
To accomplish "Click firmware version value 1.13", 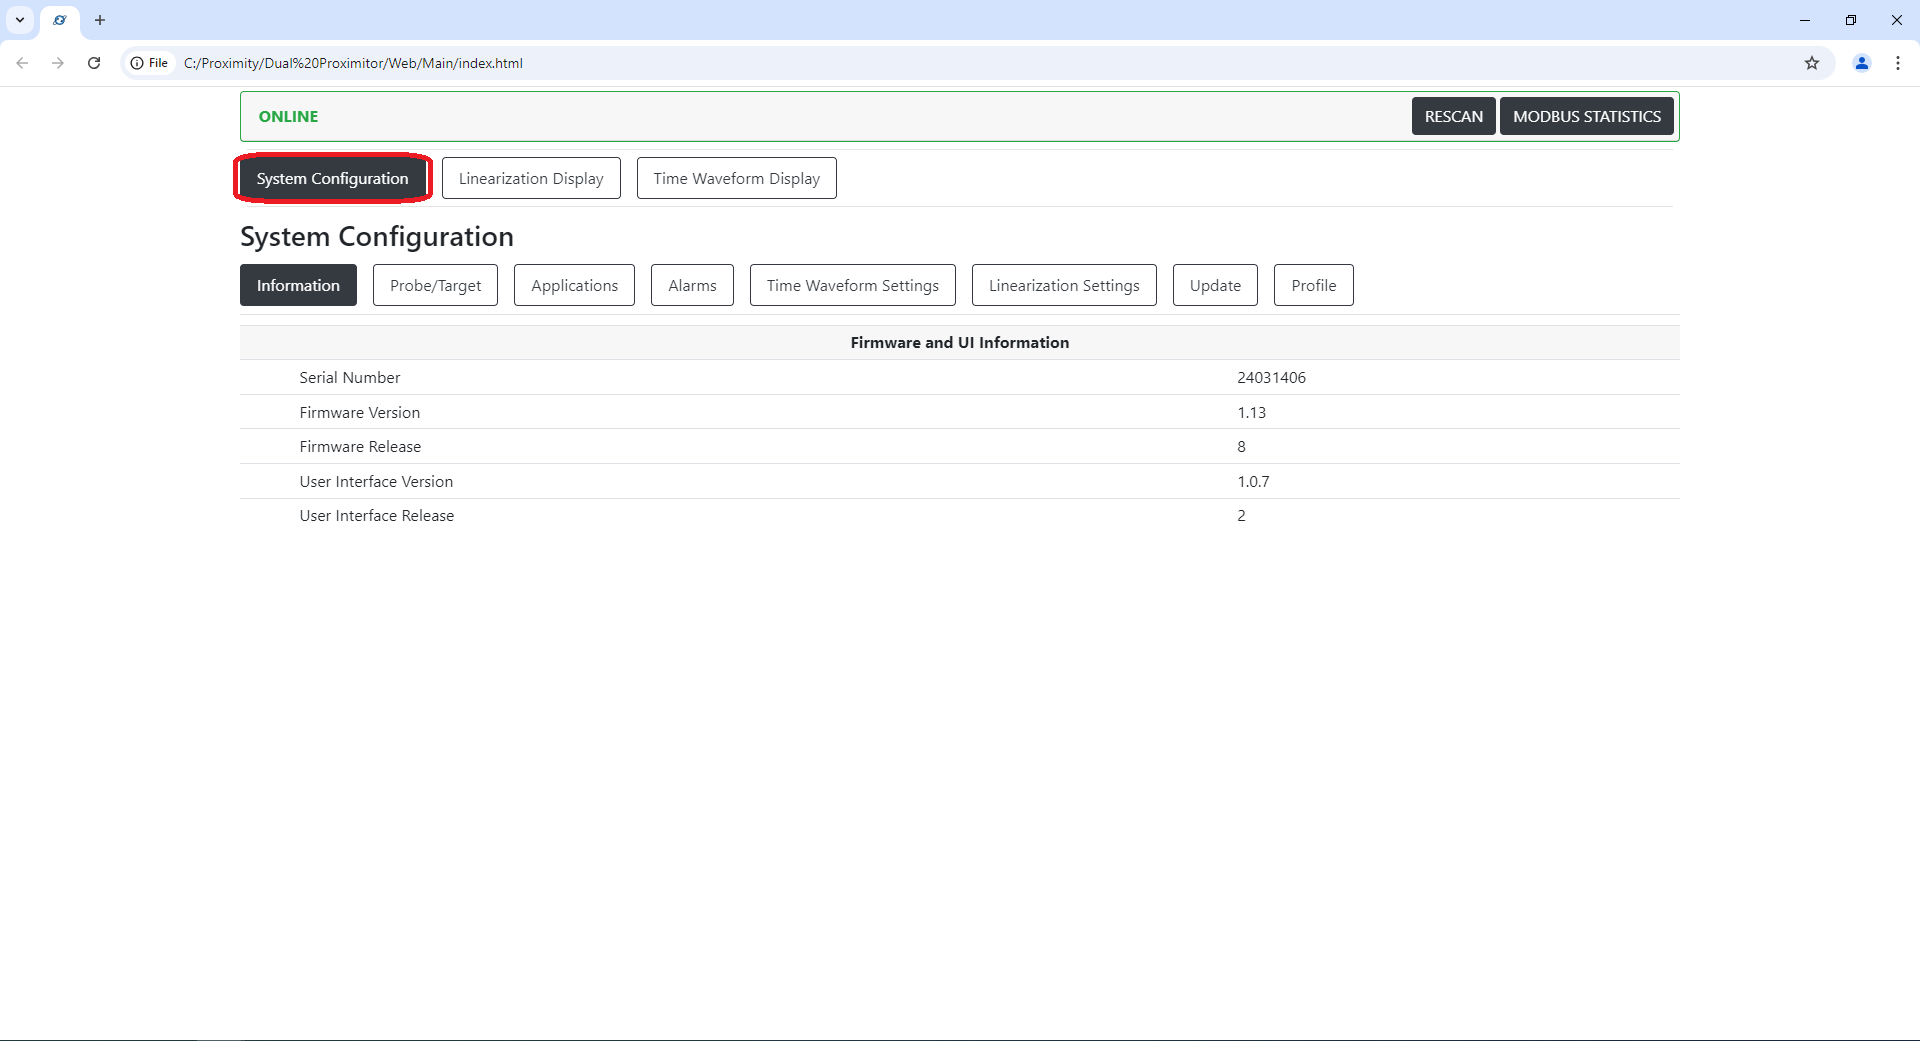I will click(x=1251, y=412).
